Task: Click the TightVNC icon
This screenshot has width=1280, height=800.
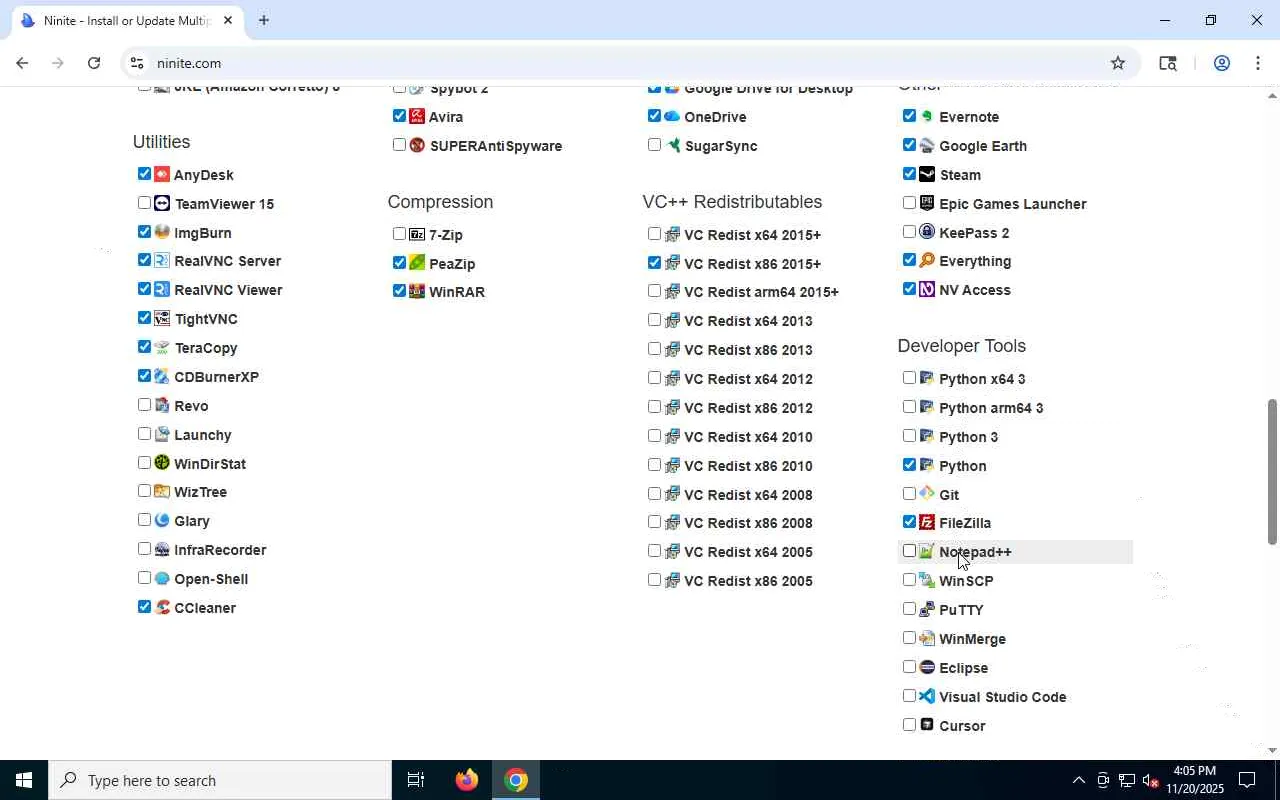Action: (x=162, y=318)
